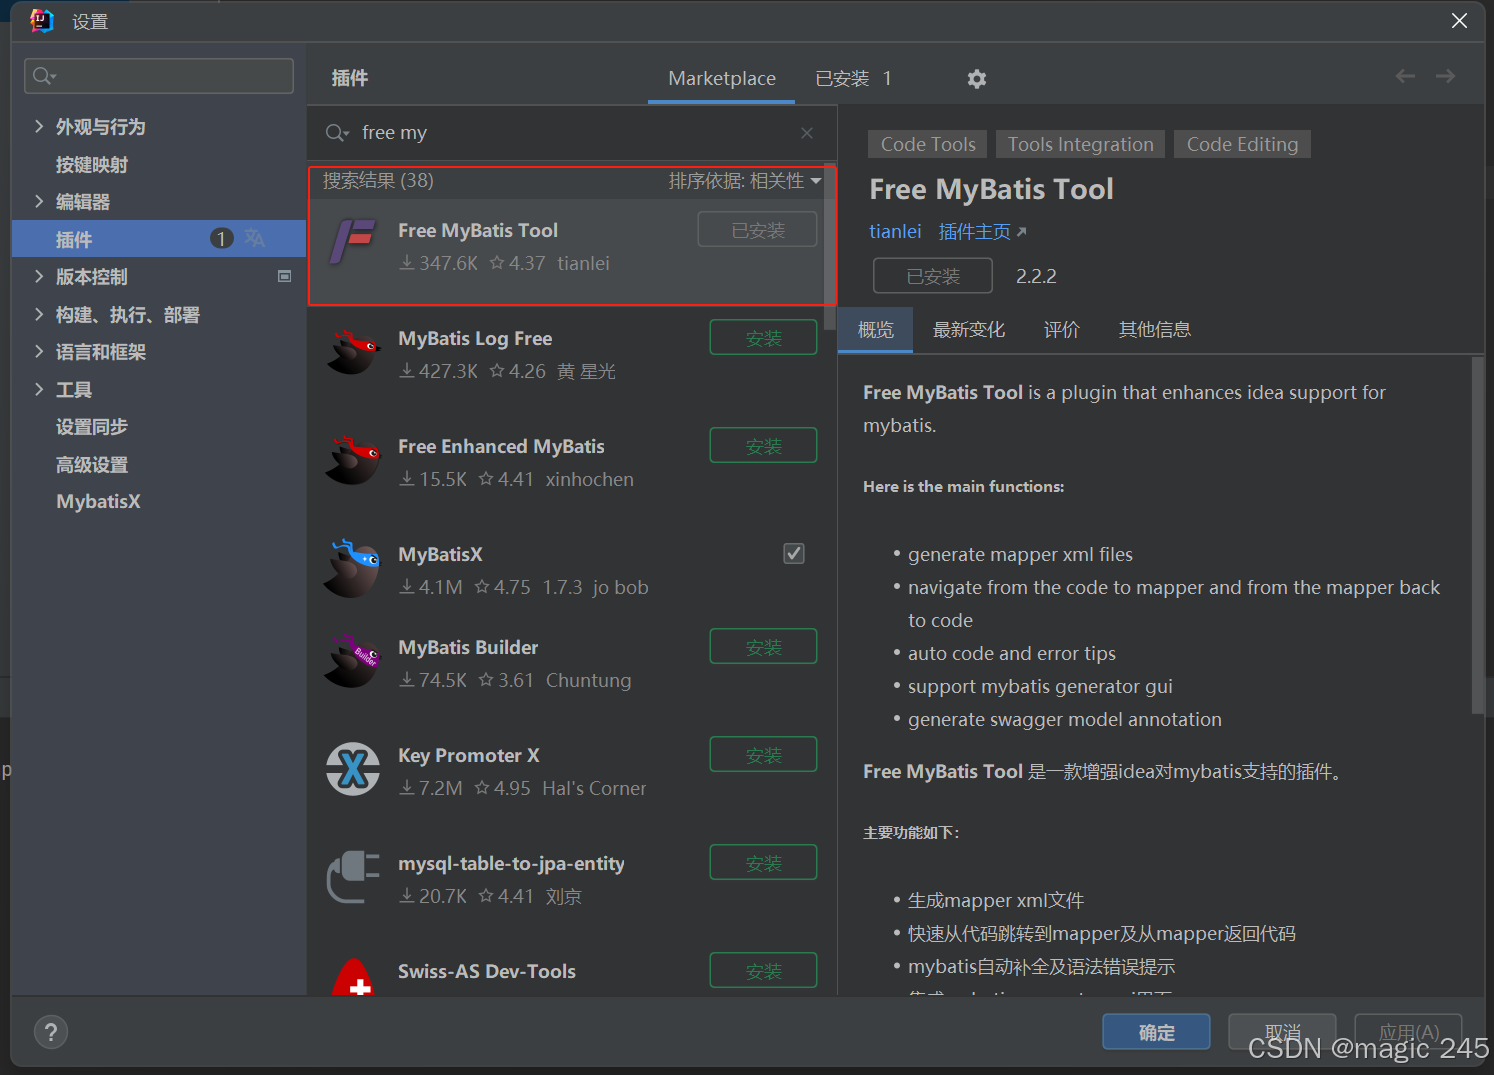Viewport: 1494px width, 1075px height.
Task: Expand the 外观与行为 settings node
Action: coord(39,126)
